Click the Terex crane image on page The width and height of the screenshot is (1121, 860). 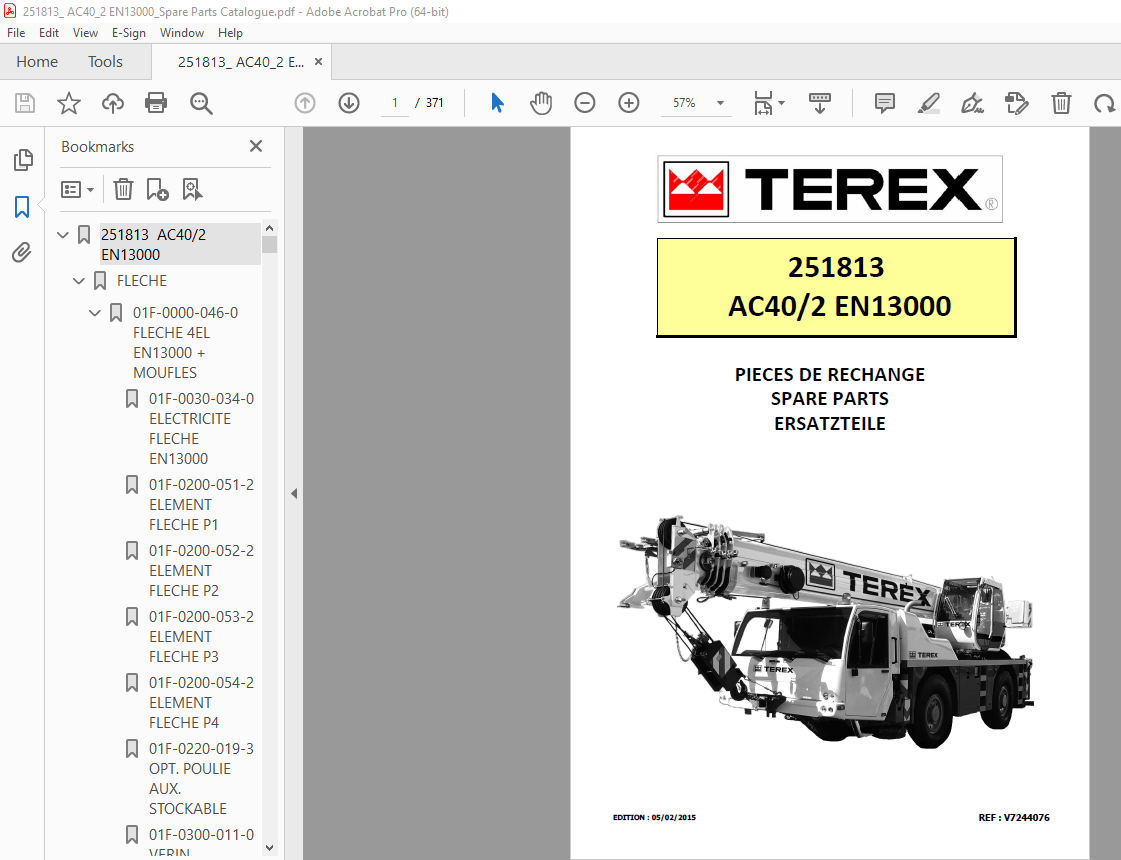[826, 631]
